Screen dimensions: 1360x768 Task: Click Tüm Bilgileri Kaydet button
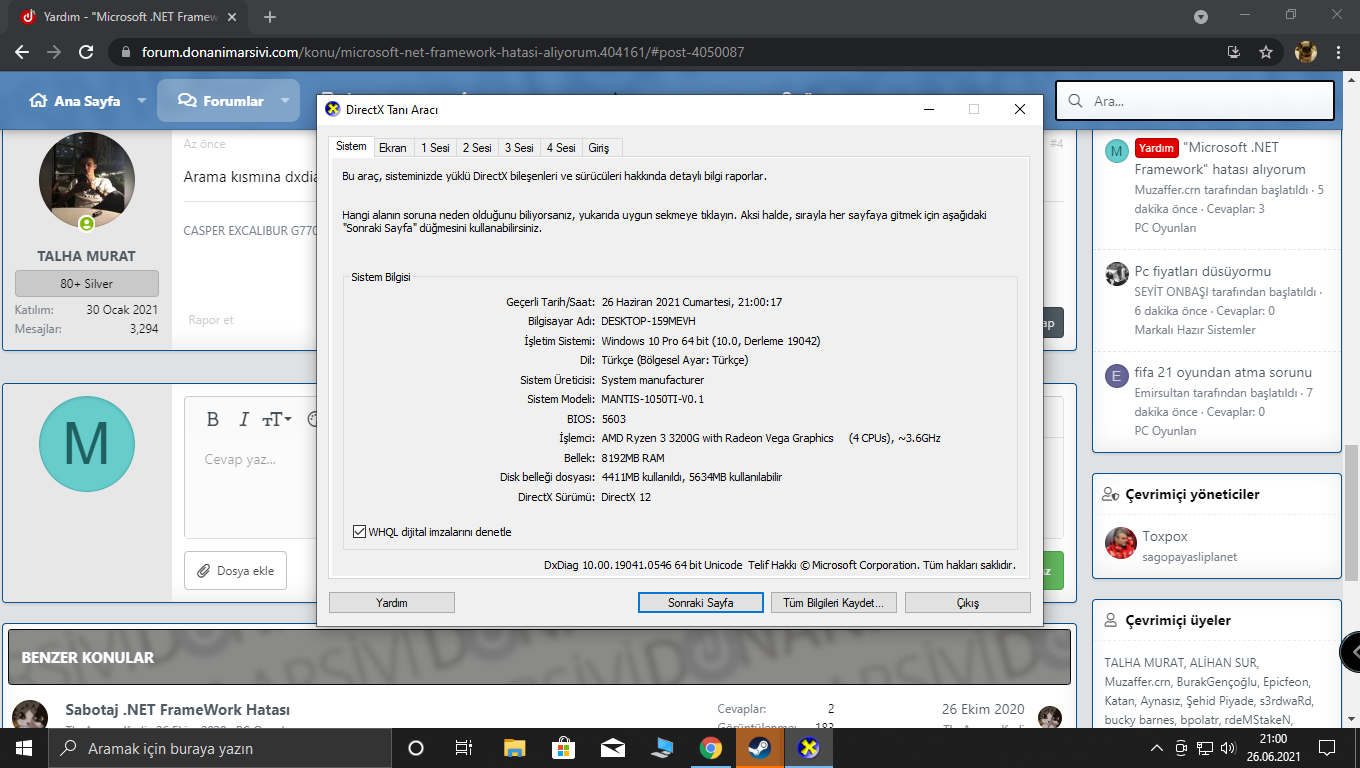coord(834,603)
